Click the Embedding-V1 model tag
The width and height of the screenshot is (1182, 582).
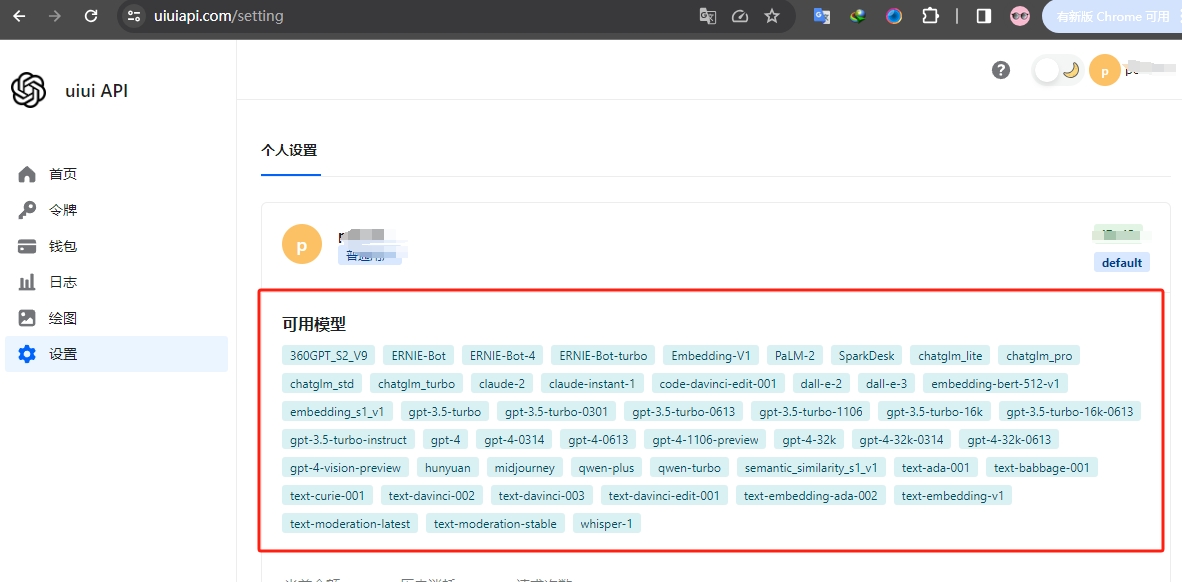[x=711, y=355]
